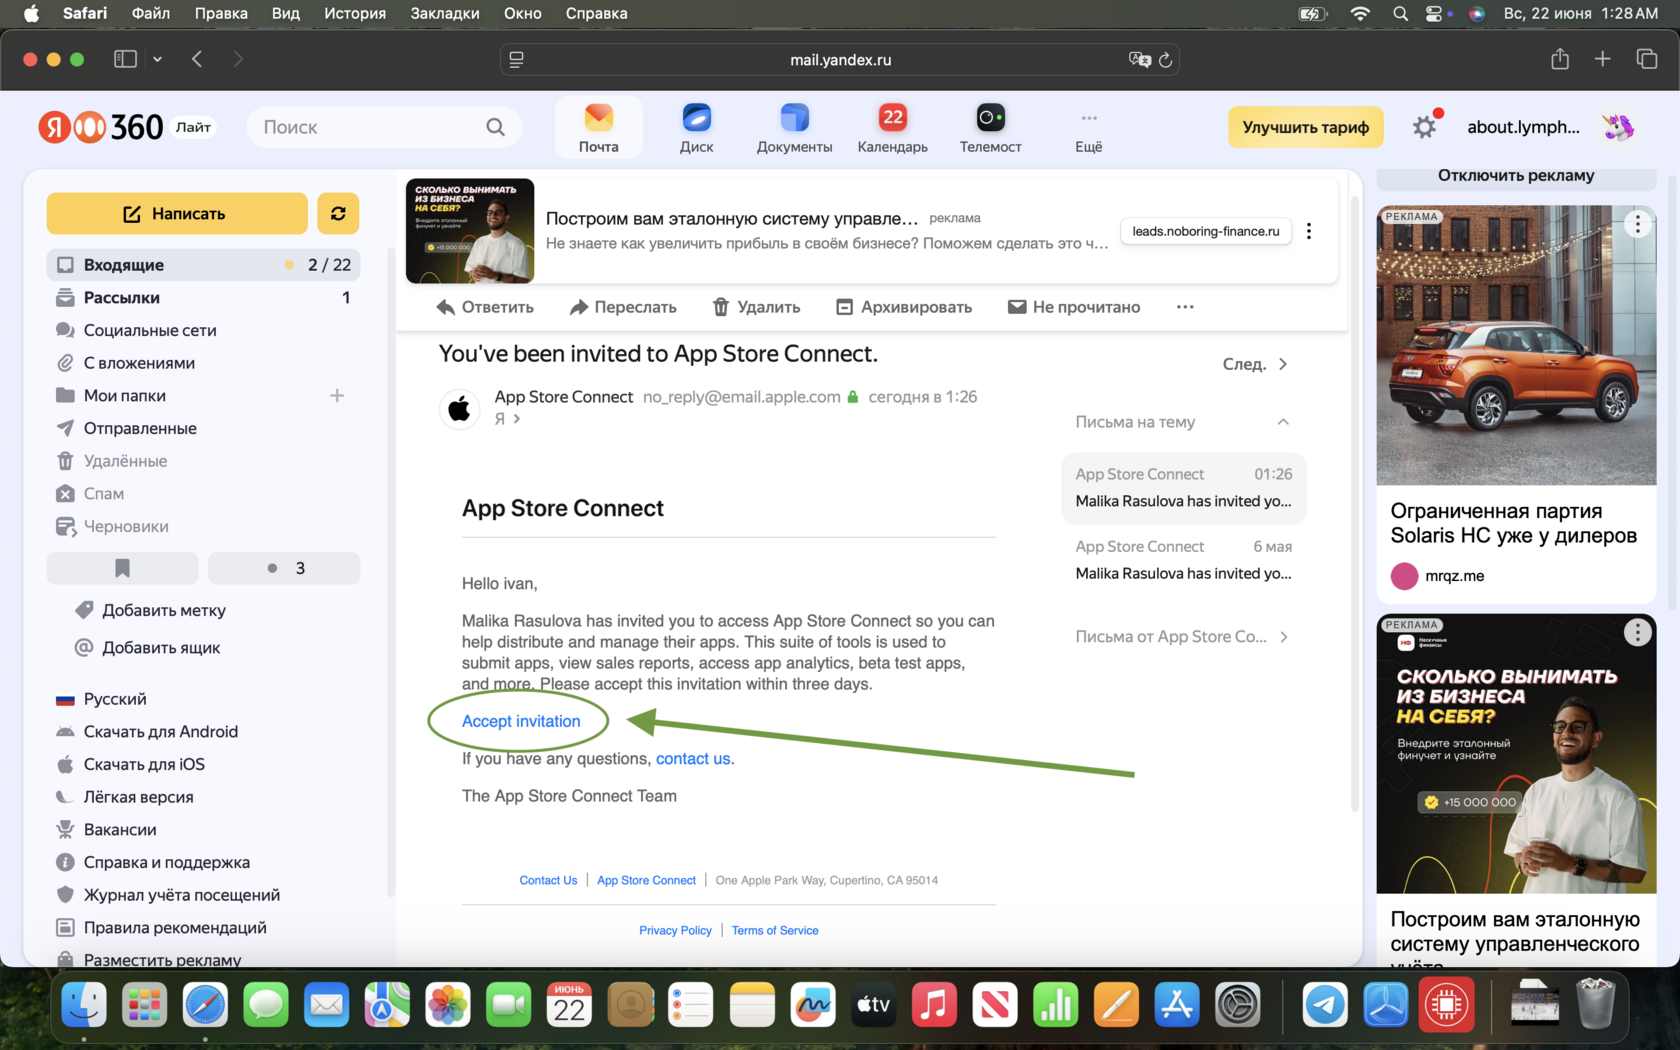This screenshot has width=1680, height=1050.
Task: Click the contact us link
Action: (693, 758)
